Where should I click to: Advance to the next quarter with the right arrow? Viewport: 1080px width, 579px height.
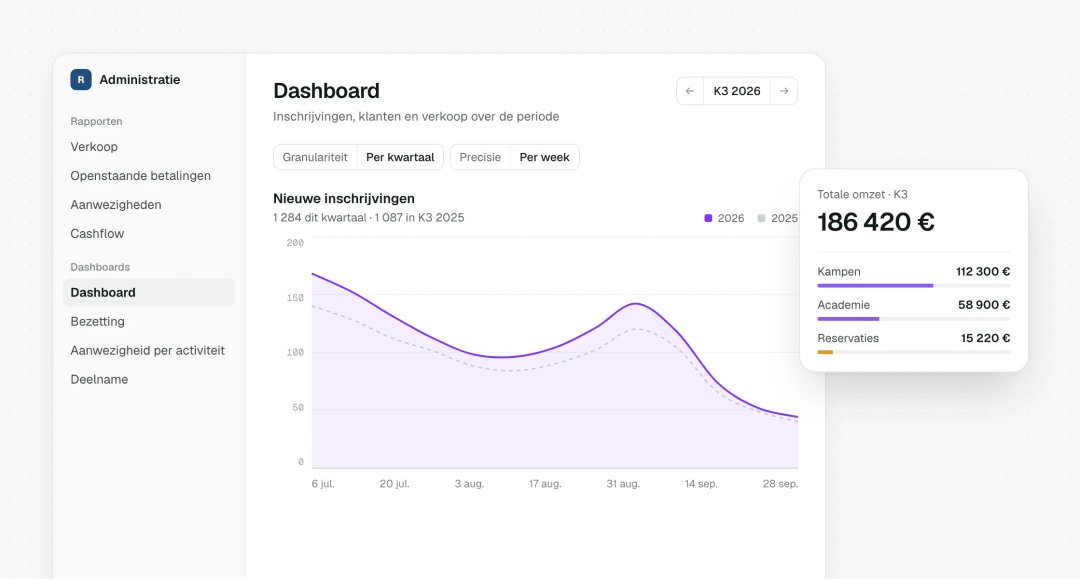click(784, 91)
